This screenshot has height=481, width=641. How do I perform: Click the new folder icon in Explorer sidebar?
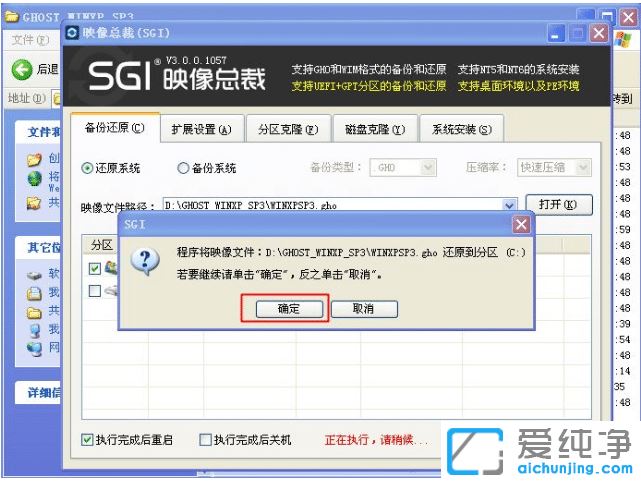[35, 159]
